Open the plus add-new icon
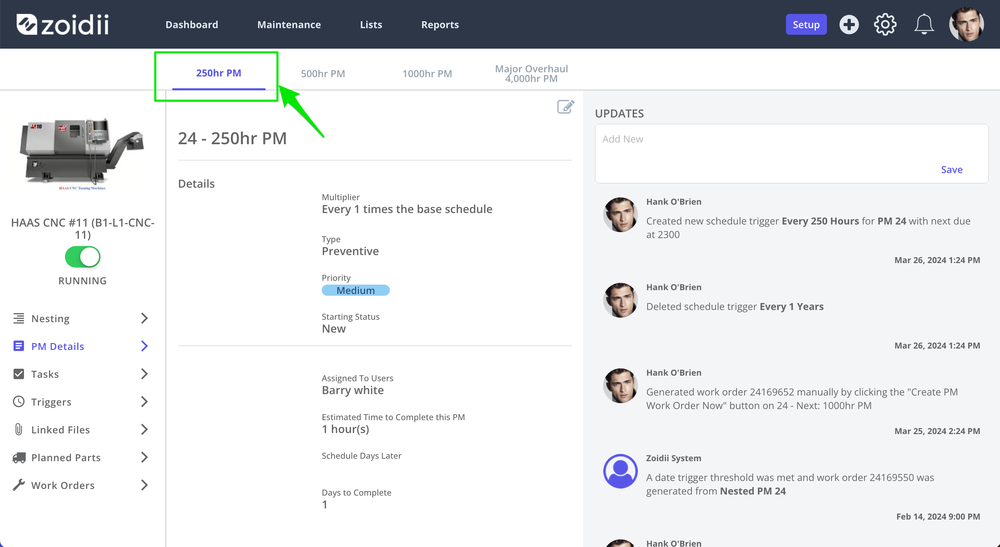 [849, 24]
